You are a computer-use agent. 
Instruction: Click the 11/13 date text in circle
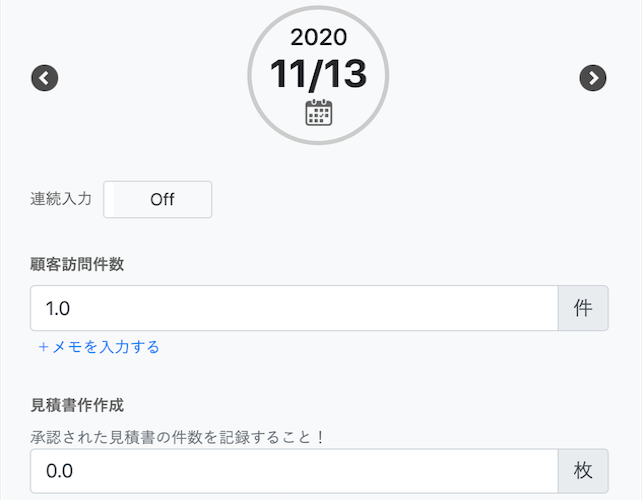coord(318,74)
